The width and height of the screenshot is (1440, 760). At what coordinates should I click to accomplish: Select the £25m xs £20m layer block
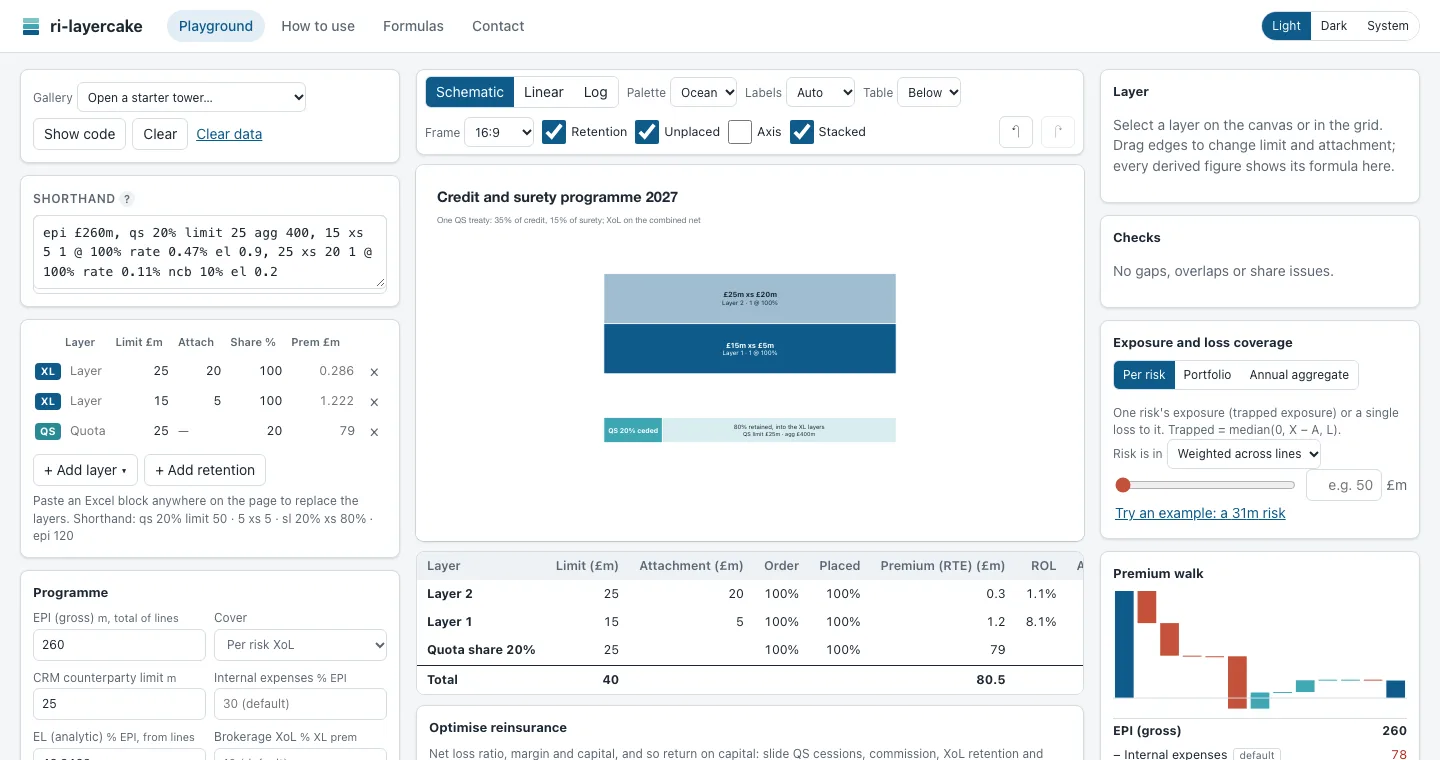[750, 298]
